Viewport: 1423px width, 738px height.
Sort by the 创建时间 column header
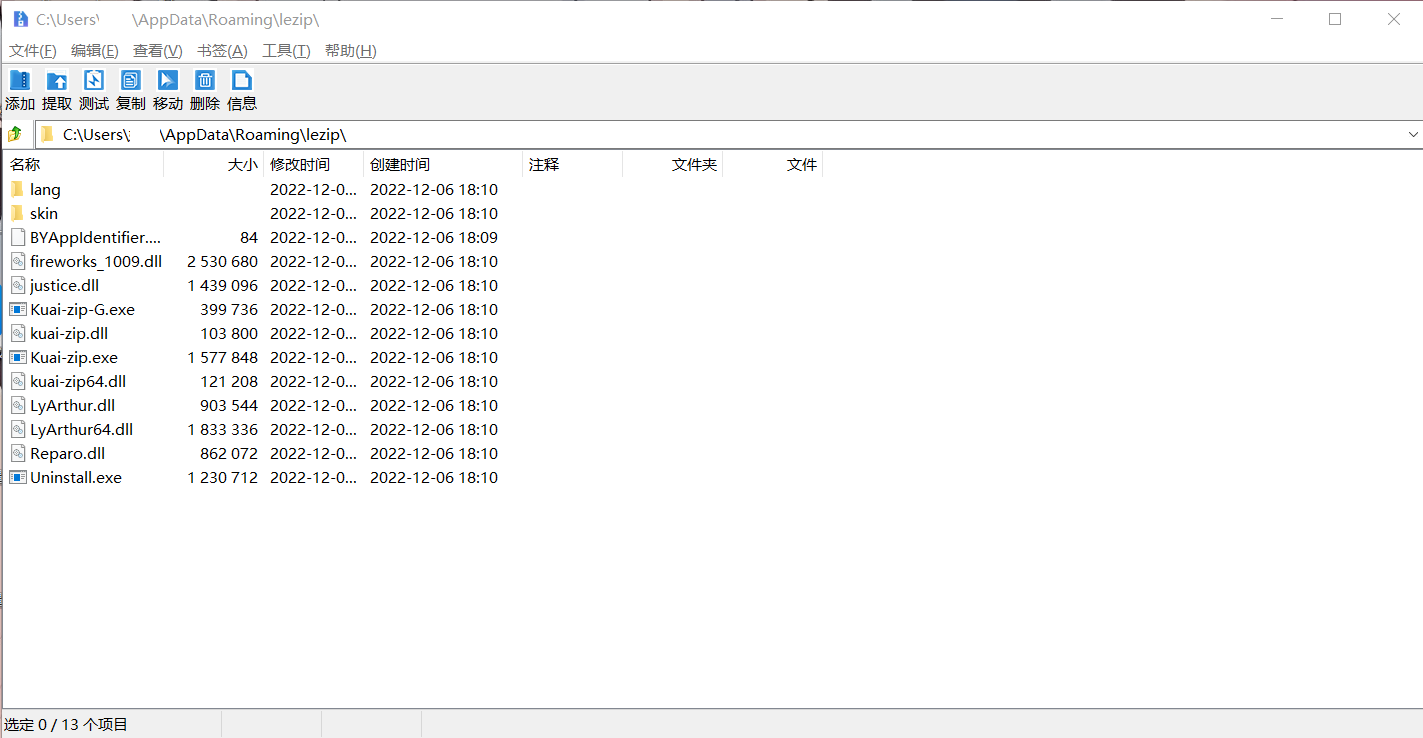tap(443, 165)
